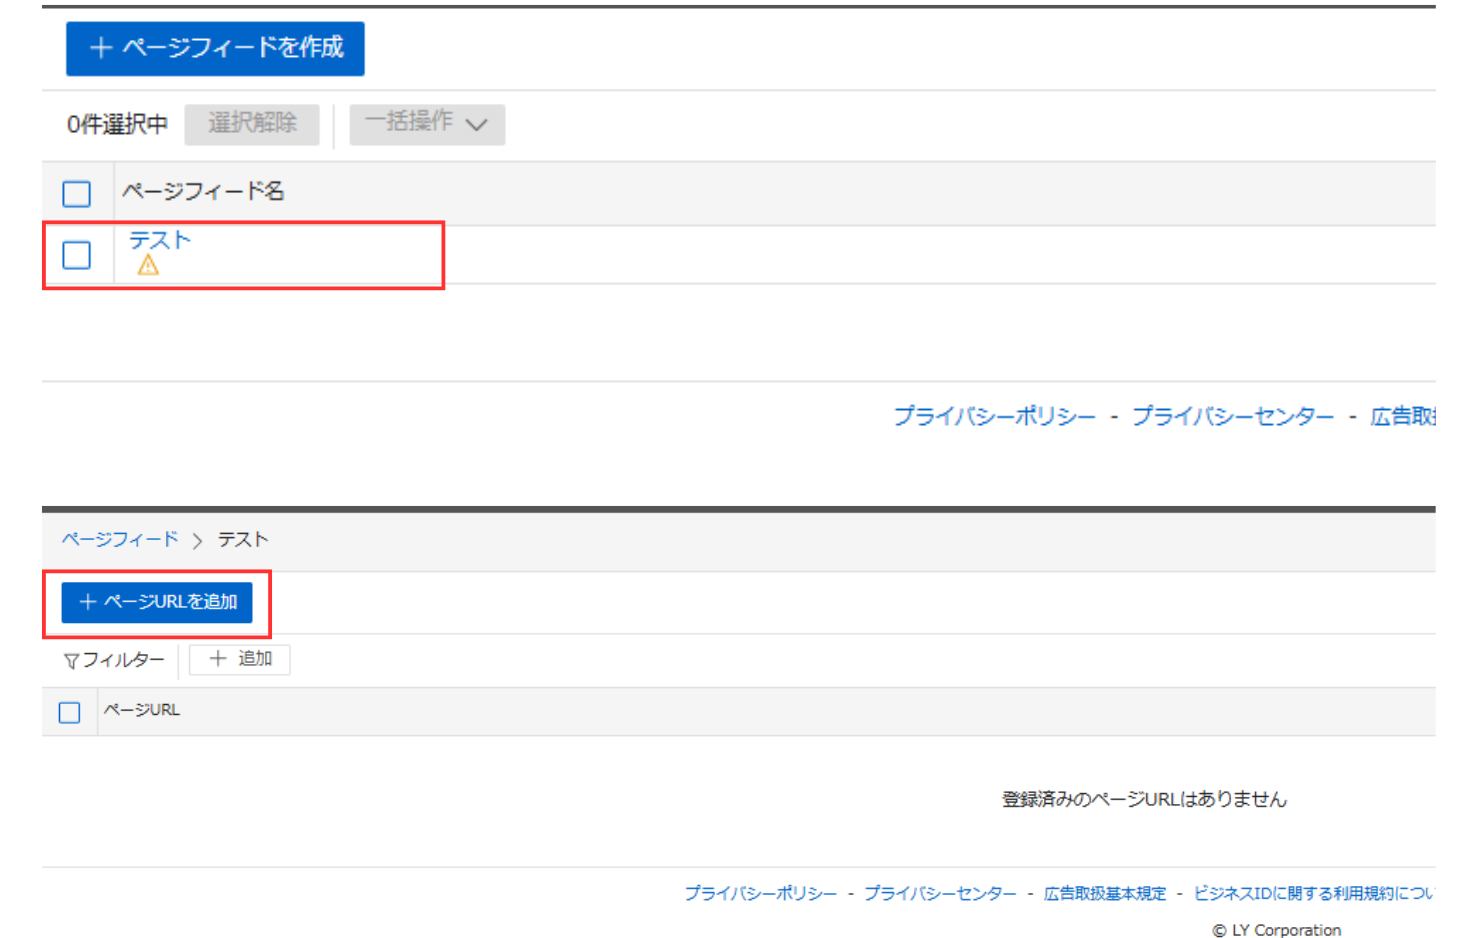Click the ページURL column header
Screen dimensions: 1462x938
point(142,710)
